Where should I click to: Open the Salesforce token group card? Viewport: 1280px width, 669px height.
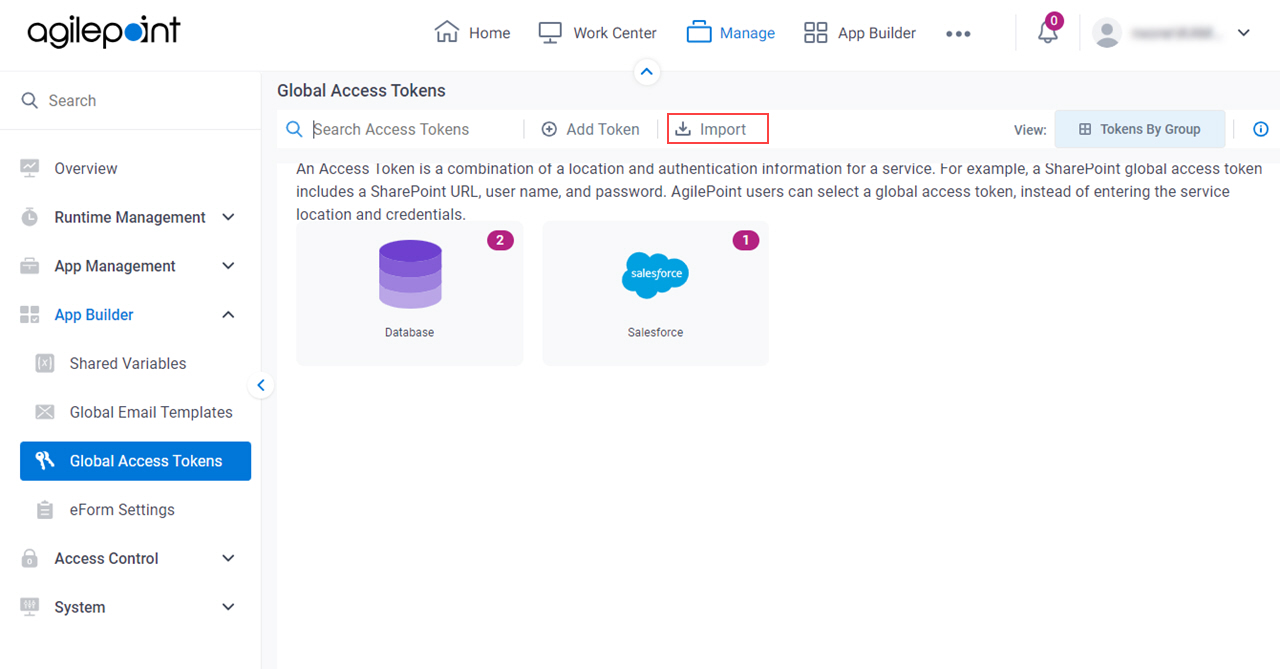click(x=656, y=293)
